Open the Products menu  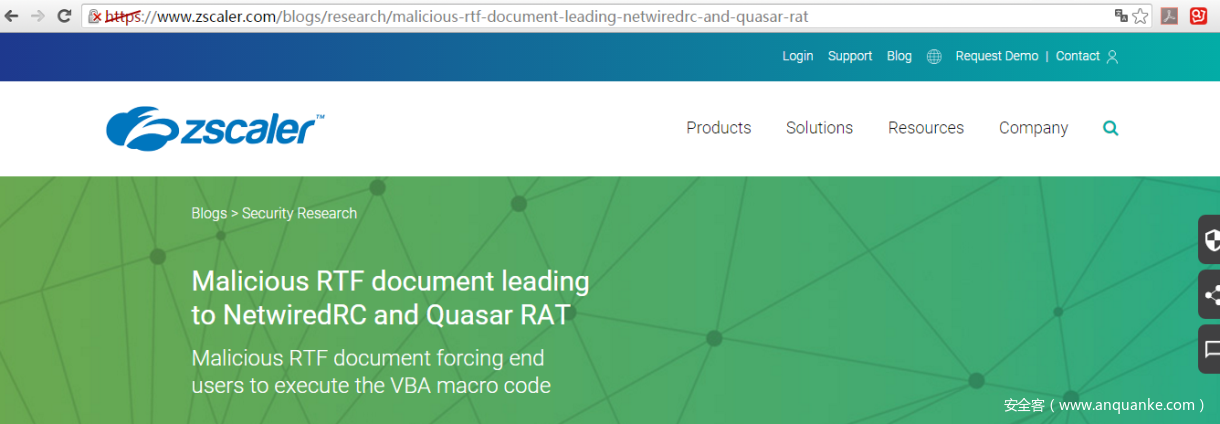click(x=719, y=128)
